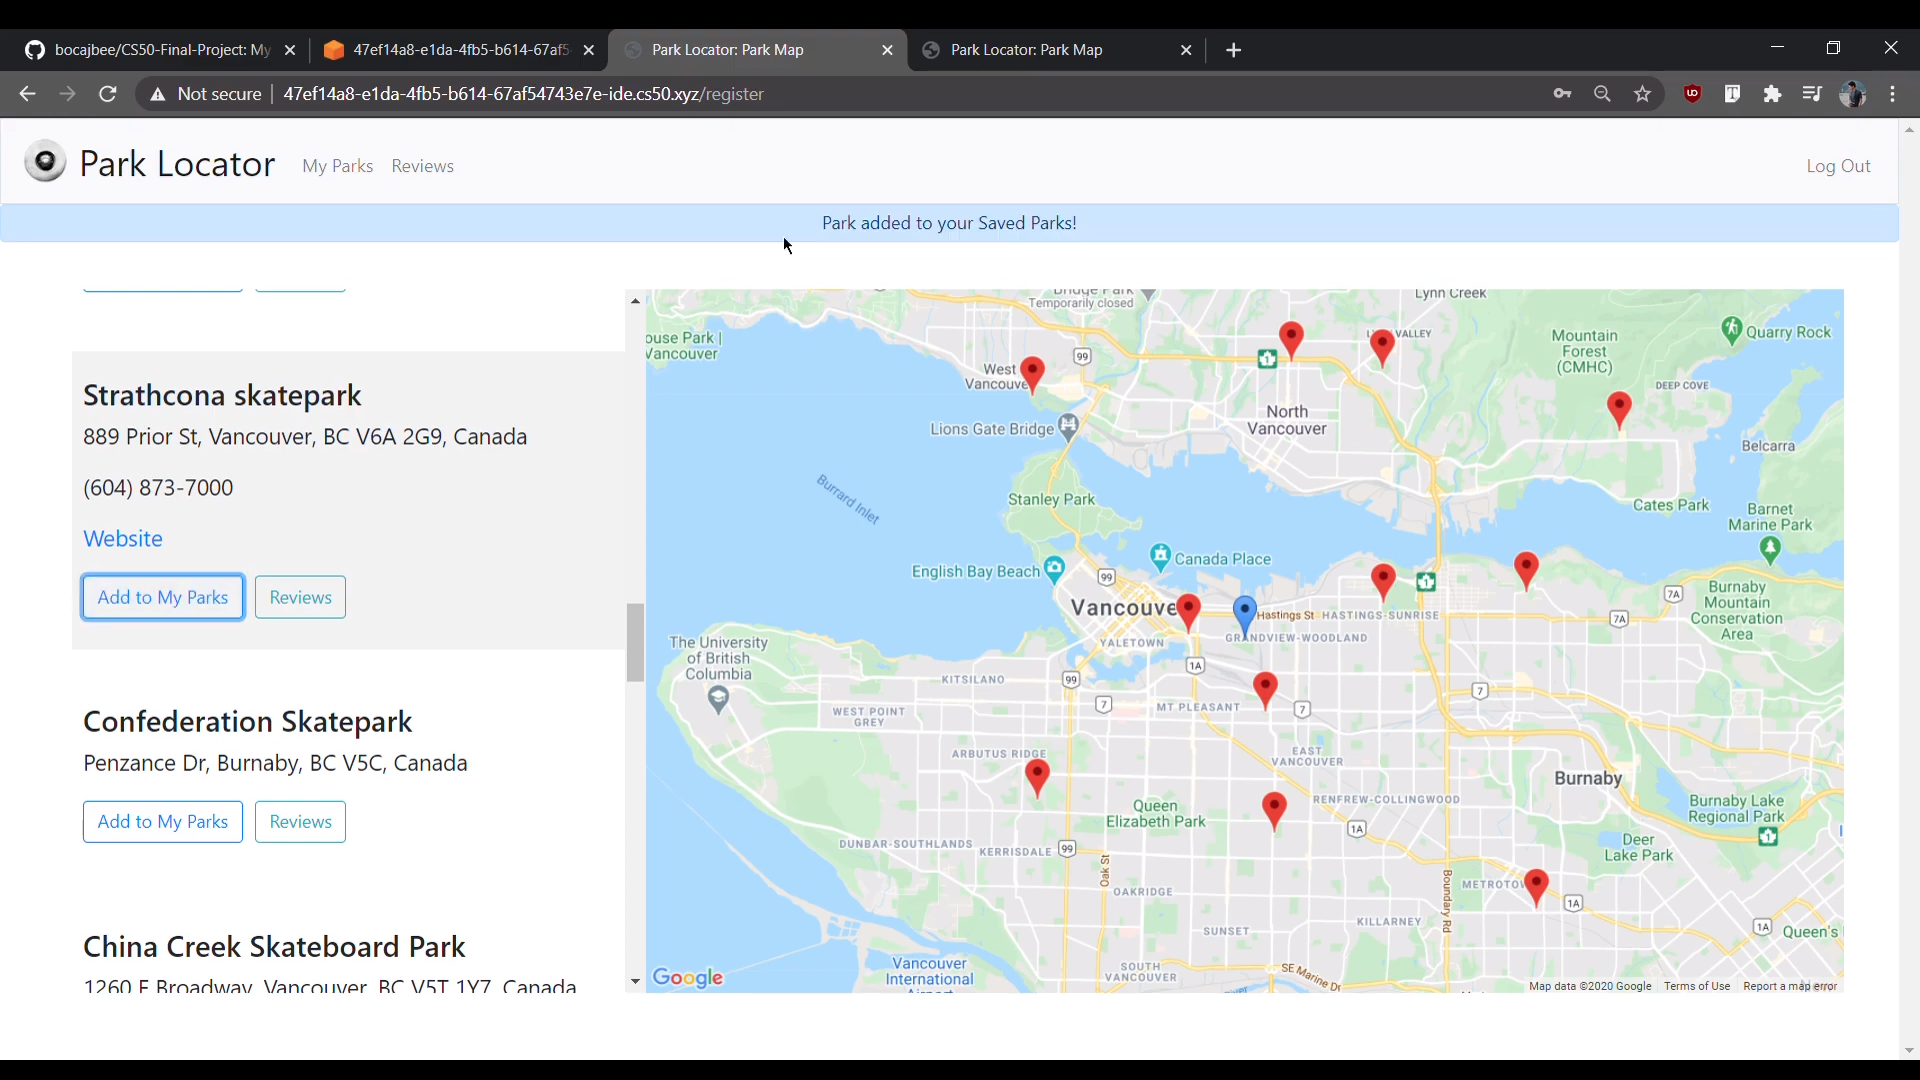This screenshot has height=1080, width=1920.
Task: Bookmark the page with the star icon
Action: coord(1643,94)
